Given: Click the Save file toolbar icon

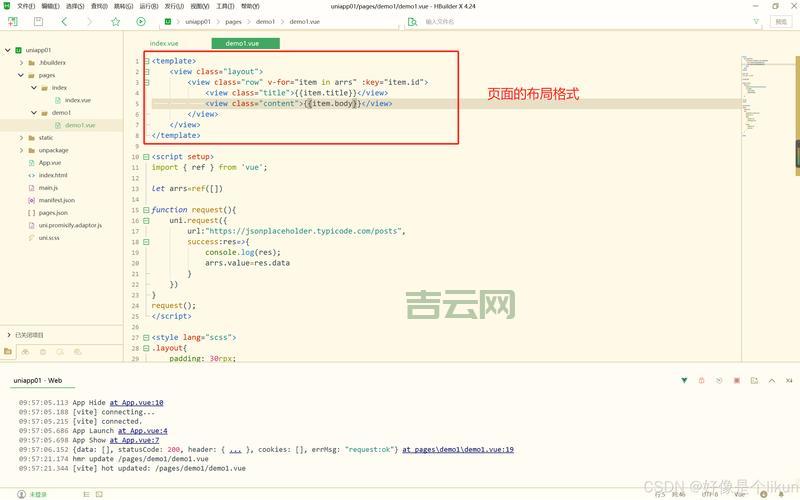Looking at the screenshot, I should pyautogui.click(x=38, y=21).
